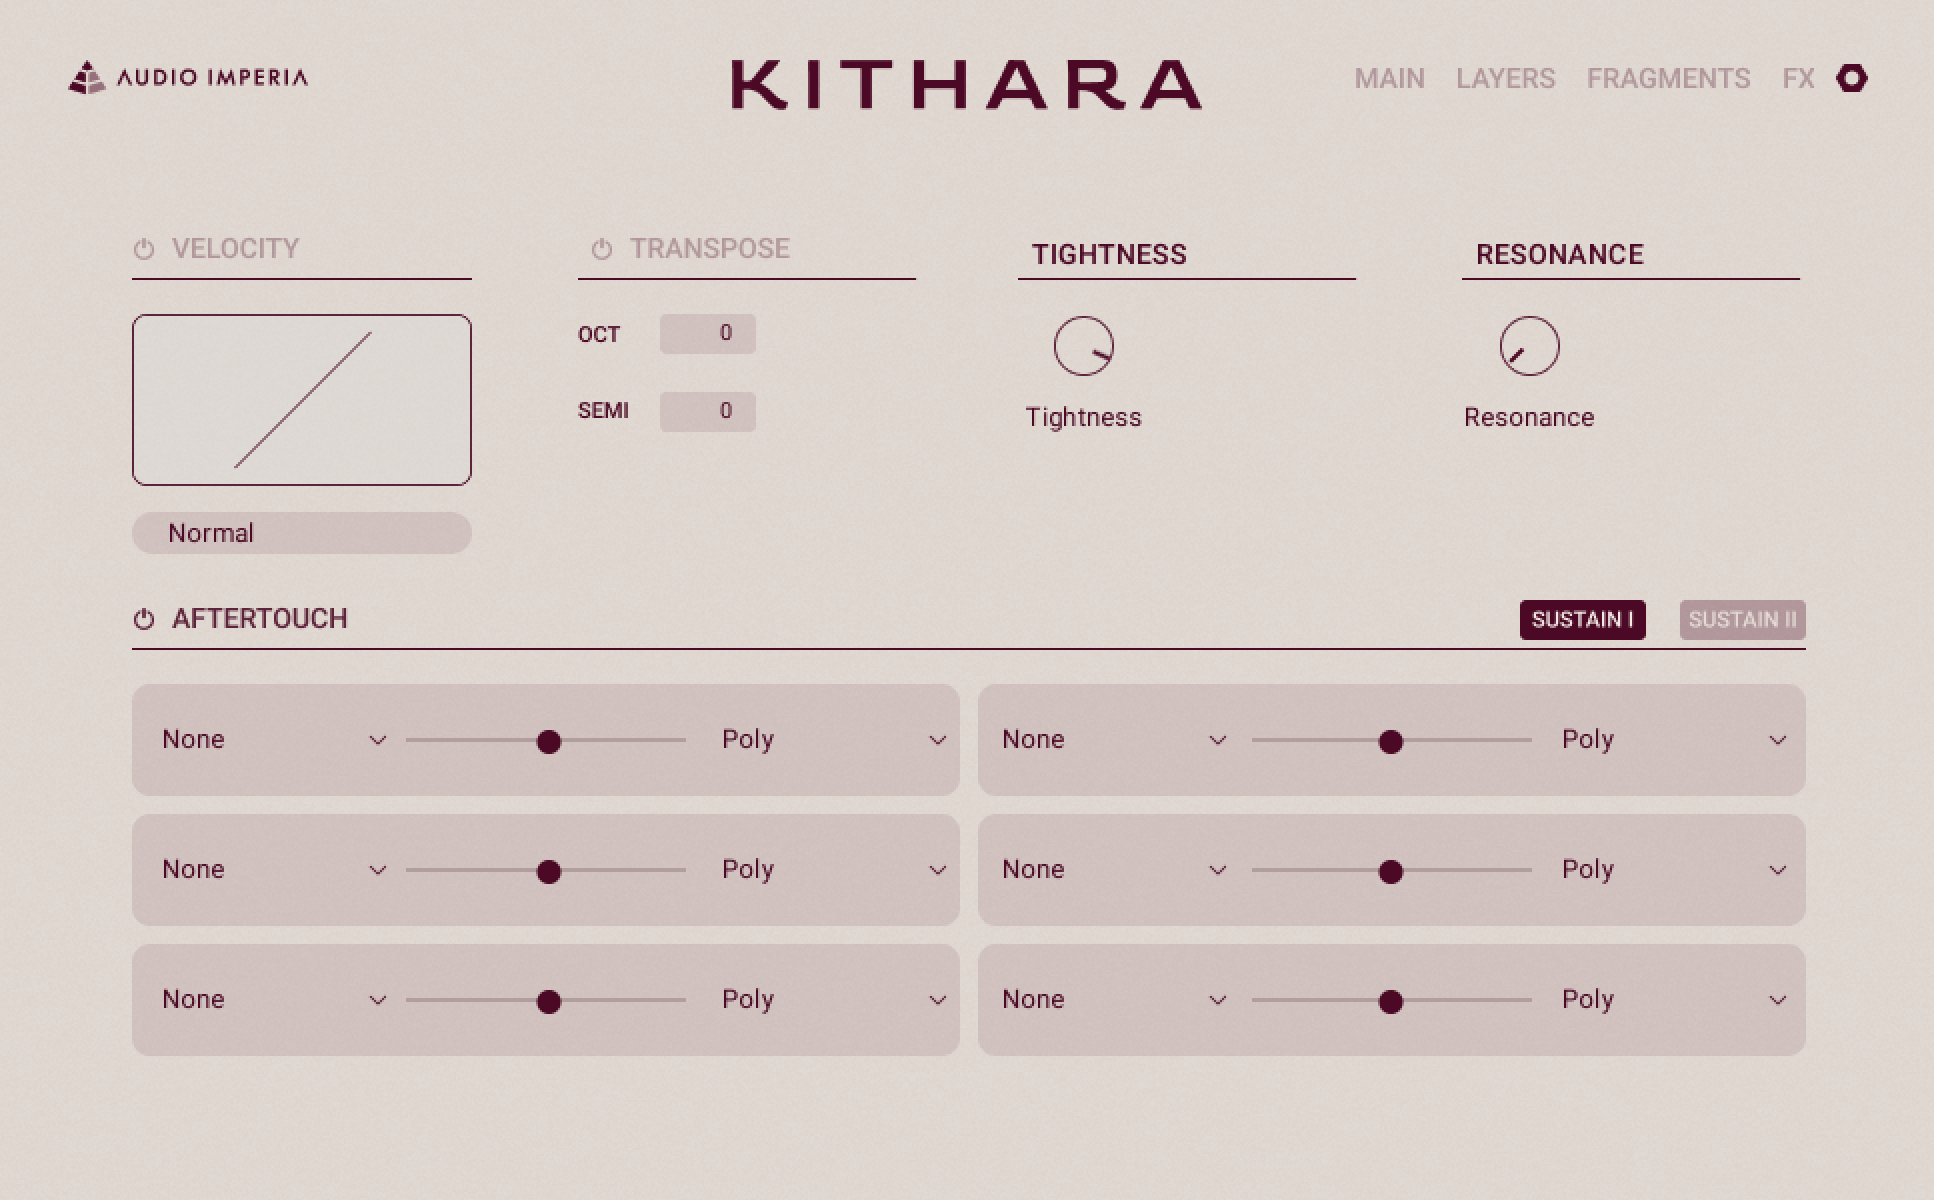Click the Audio Imperia pyramid logo
Image resolution: width=1934 pixels, height=1200 pixels.
click(86, 78)
